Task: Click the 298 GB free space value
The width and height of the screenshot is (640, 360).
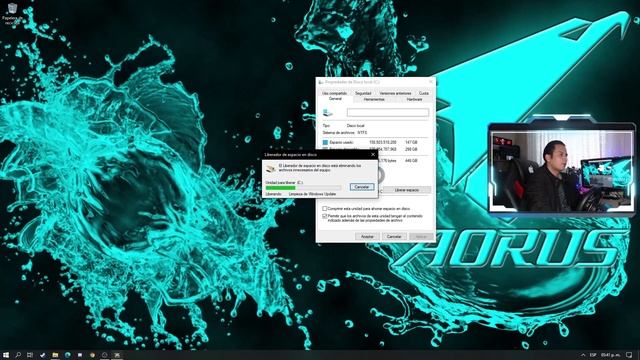Action: point(411,149)
